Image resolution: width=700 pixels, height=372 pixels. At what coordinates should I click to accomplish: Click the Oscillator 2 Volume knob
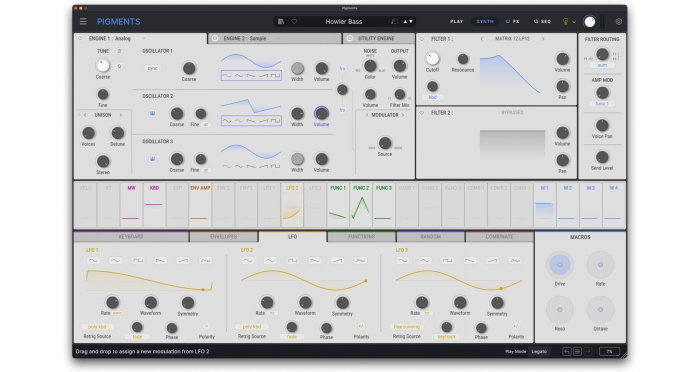(x=321, y=113)
